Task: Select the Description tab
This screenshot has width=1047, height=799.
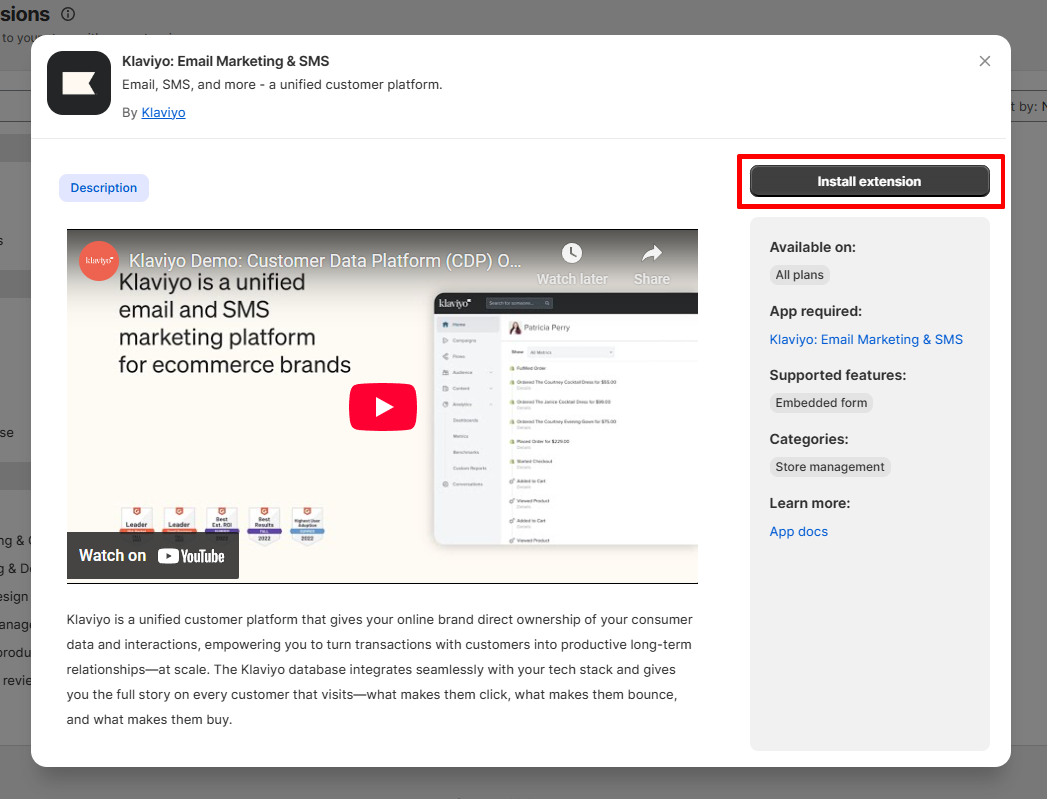Action: coord(103,188)
